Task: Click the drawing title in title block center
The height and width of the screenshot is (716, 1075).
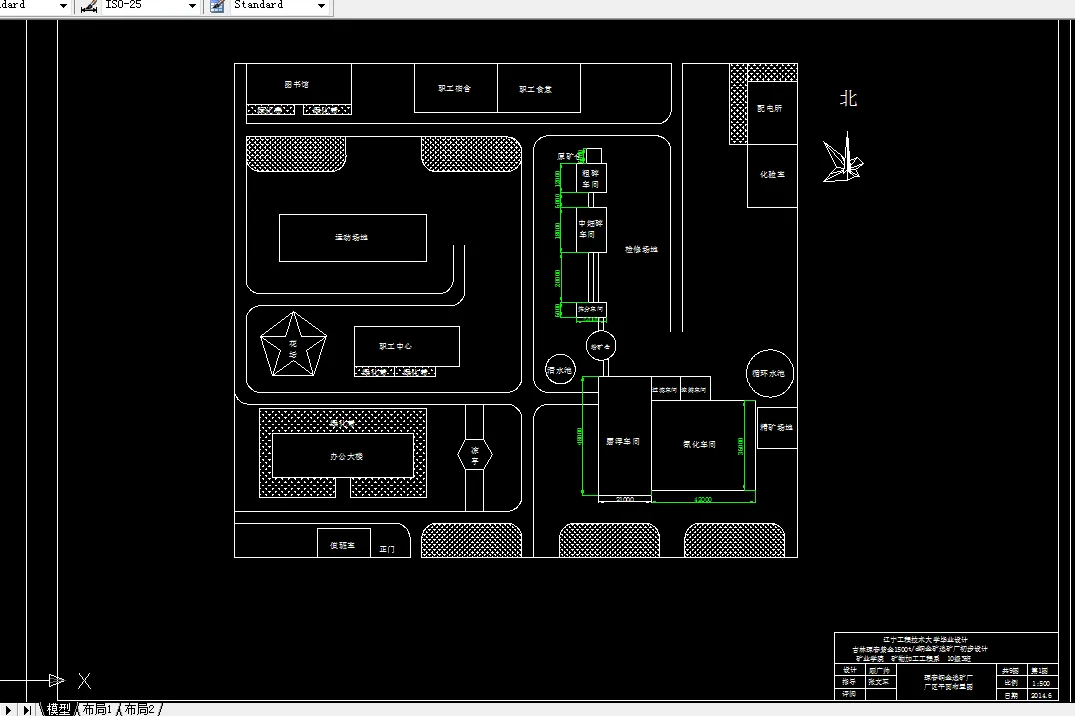Action: [948, 682]
